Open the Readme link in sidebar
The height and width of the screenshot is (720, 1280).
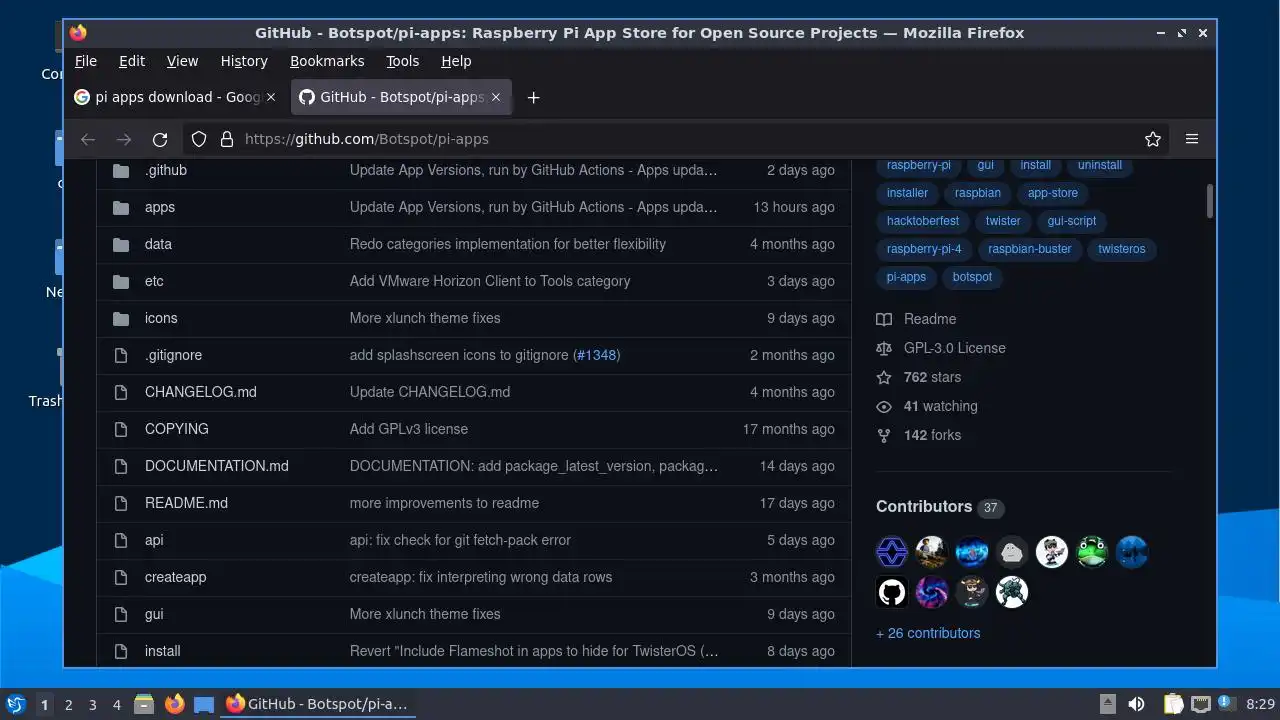pyautogui.click(x=930, y=319)
